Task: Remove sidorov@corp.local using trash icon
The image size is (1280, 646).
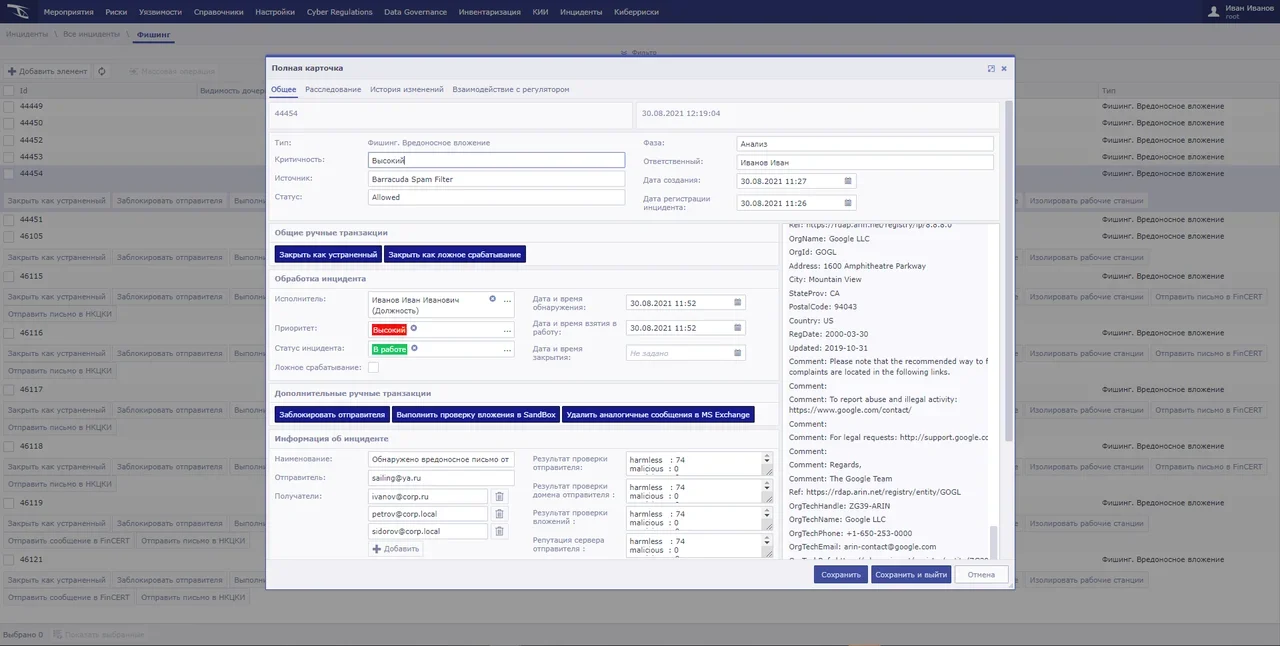Action: [500, 531]
